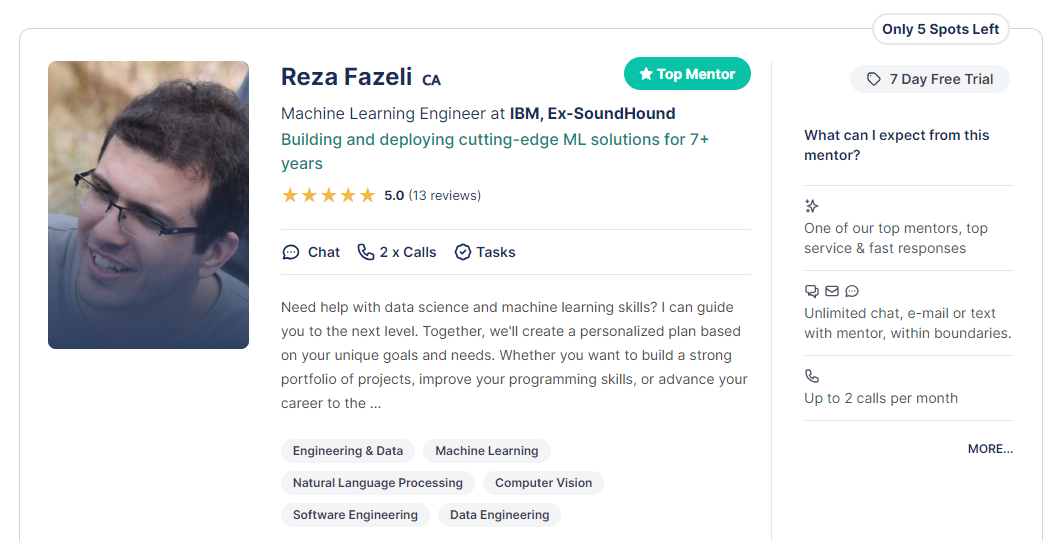
Task: Pick the Computer Vision tag
Action: pos(543,483)
